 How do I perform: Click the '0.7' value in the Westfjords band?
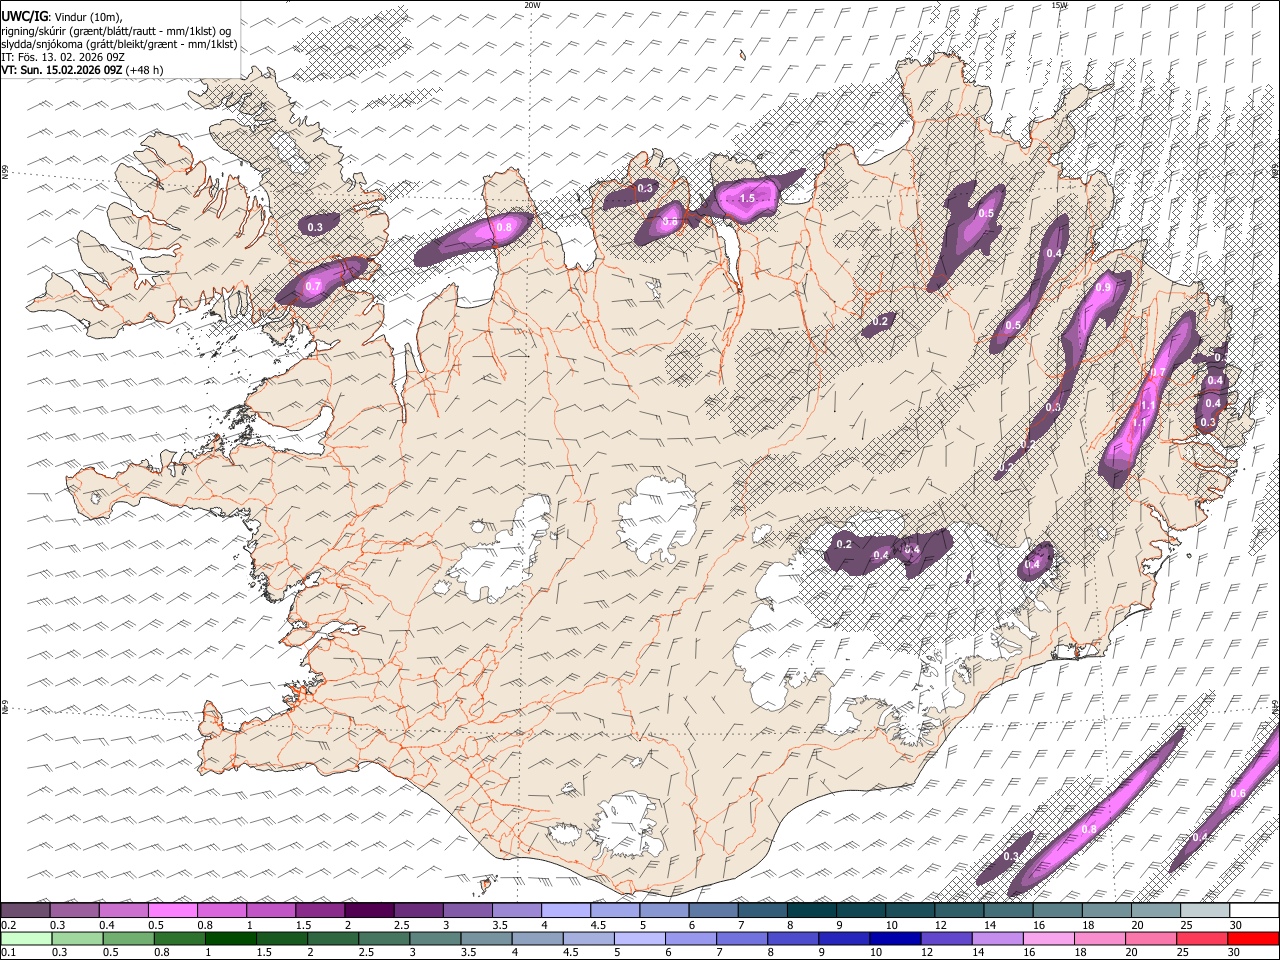pos(313,286)
